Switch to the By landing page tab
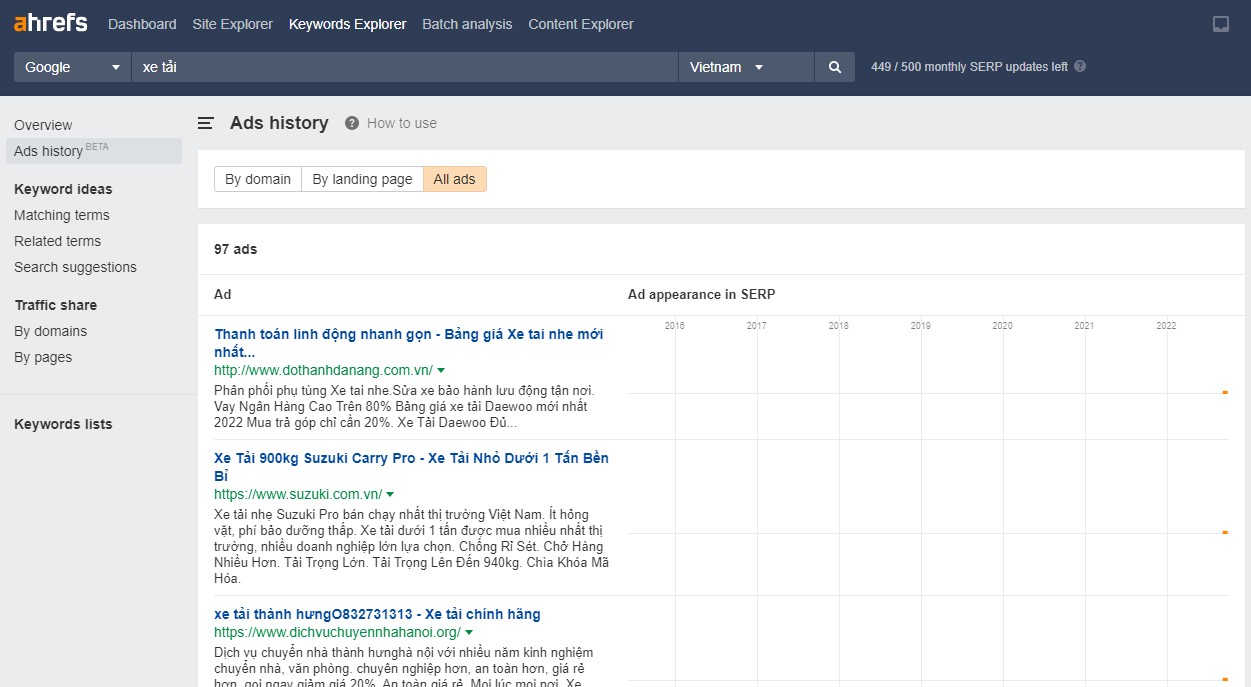Screen dimensions: 1251x687 point(362,179)
